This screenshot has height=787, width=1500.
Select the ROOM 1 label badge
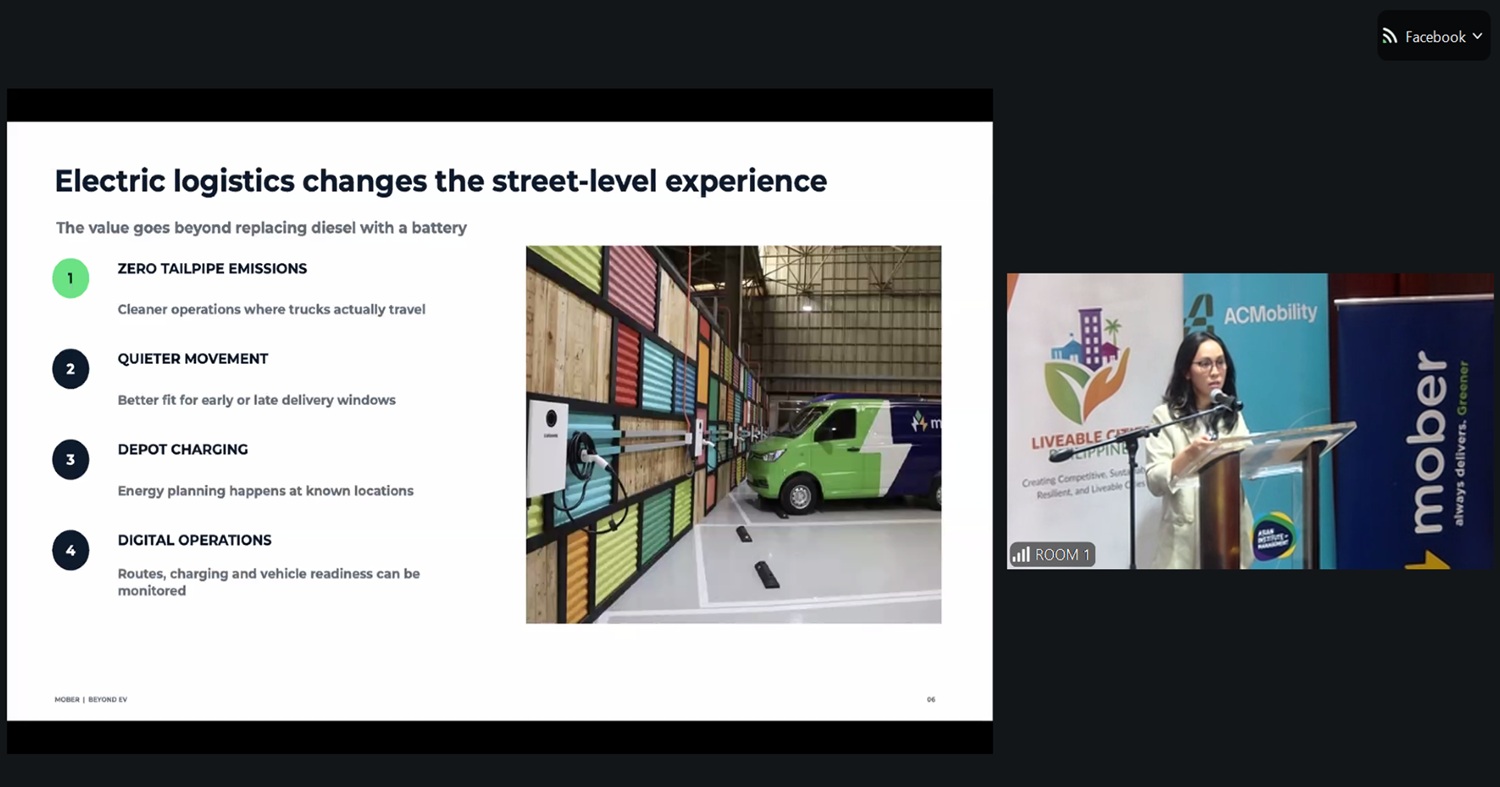point(1052,554)
